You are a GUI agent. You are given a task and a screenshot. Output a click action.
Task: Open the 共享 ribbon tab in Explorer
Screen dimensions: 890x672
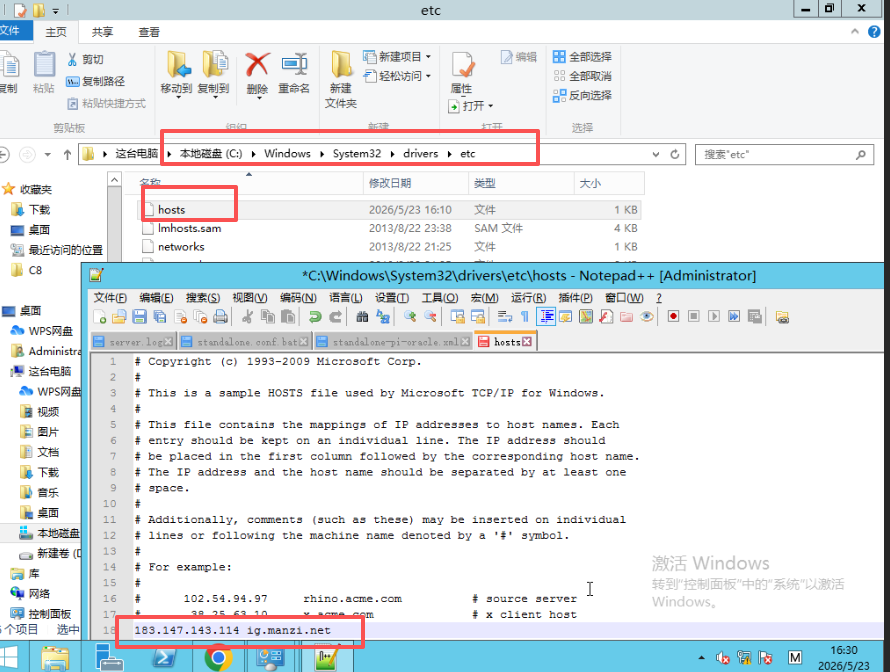103,32
